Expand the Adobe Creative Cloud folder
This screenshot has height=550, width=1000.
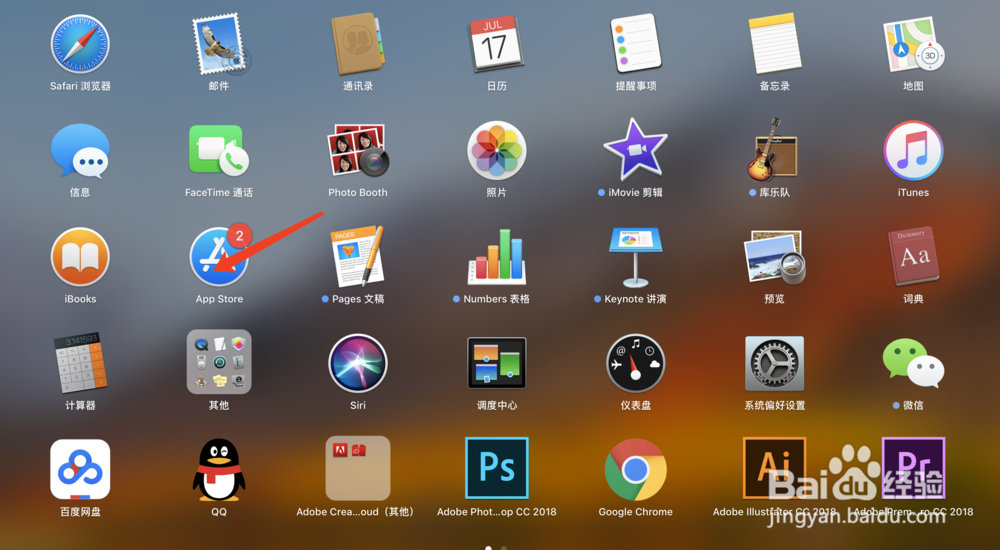(358, 469)
